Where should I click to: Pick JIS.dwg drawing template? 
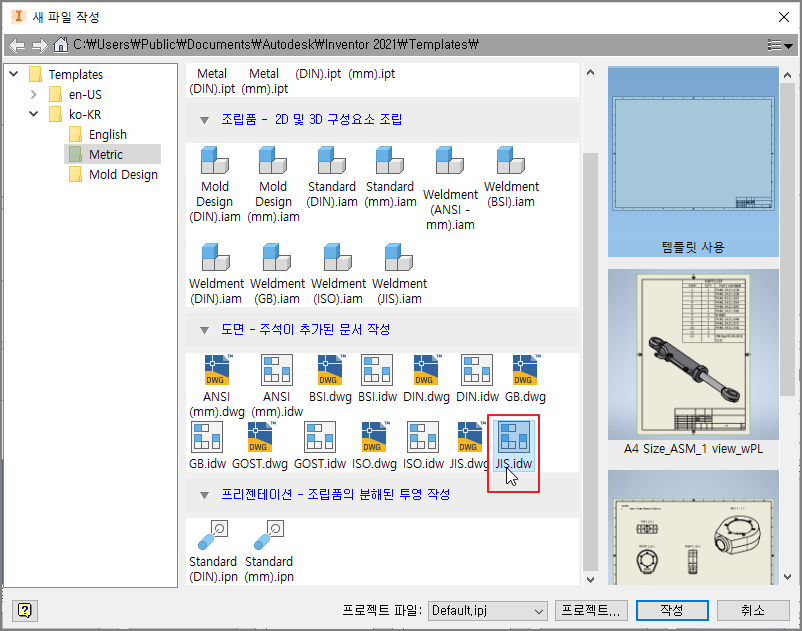[469, 445]
